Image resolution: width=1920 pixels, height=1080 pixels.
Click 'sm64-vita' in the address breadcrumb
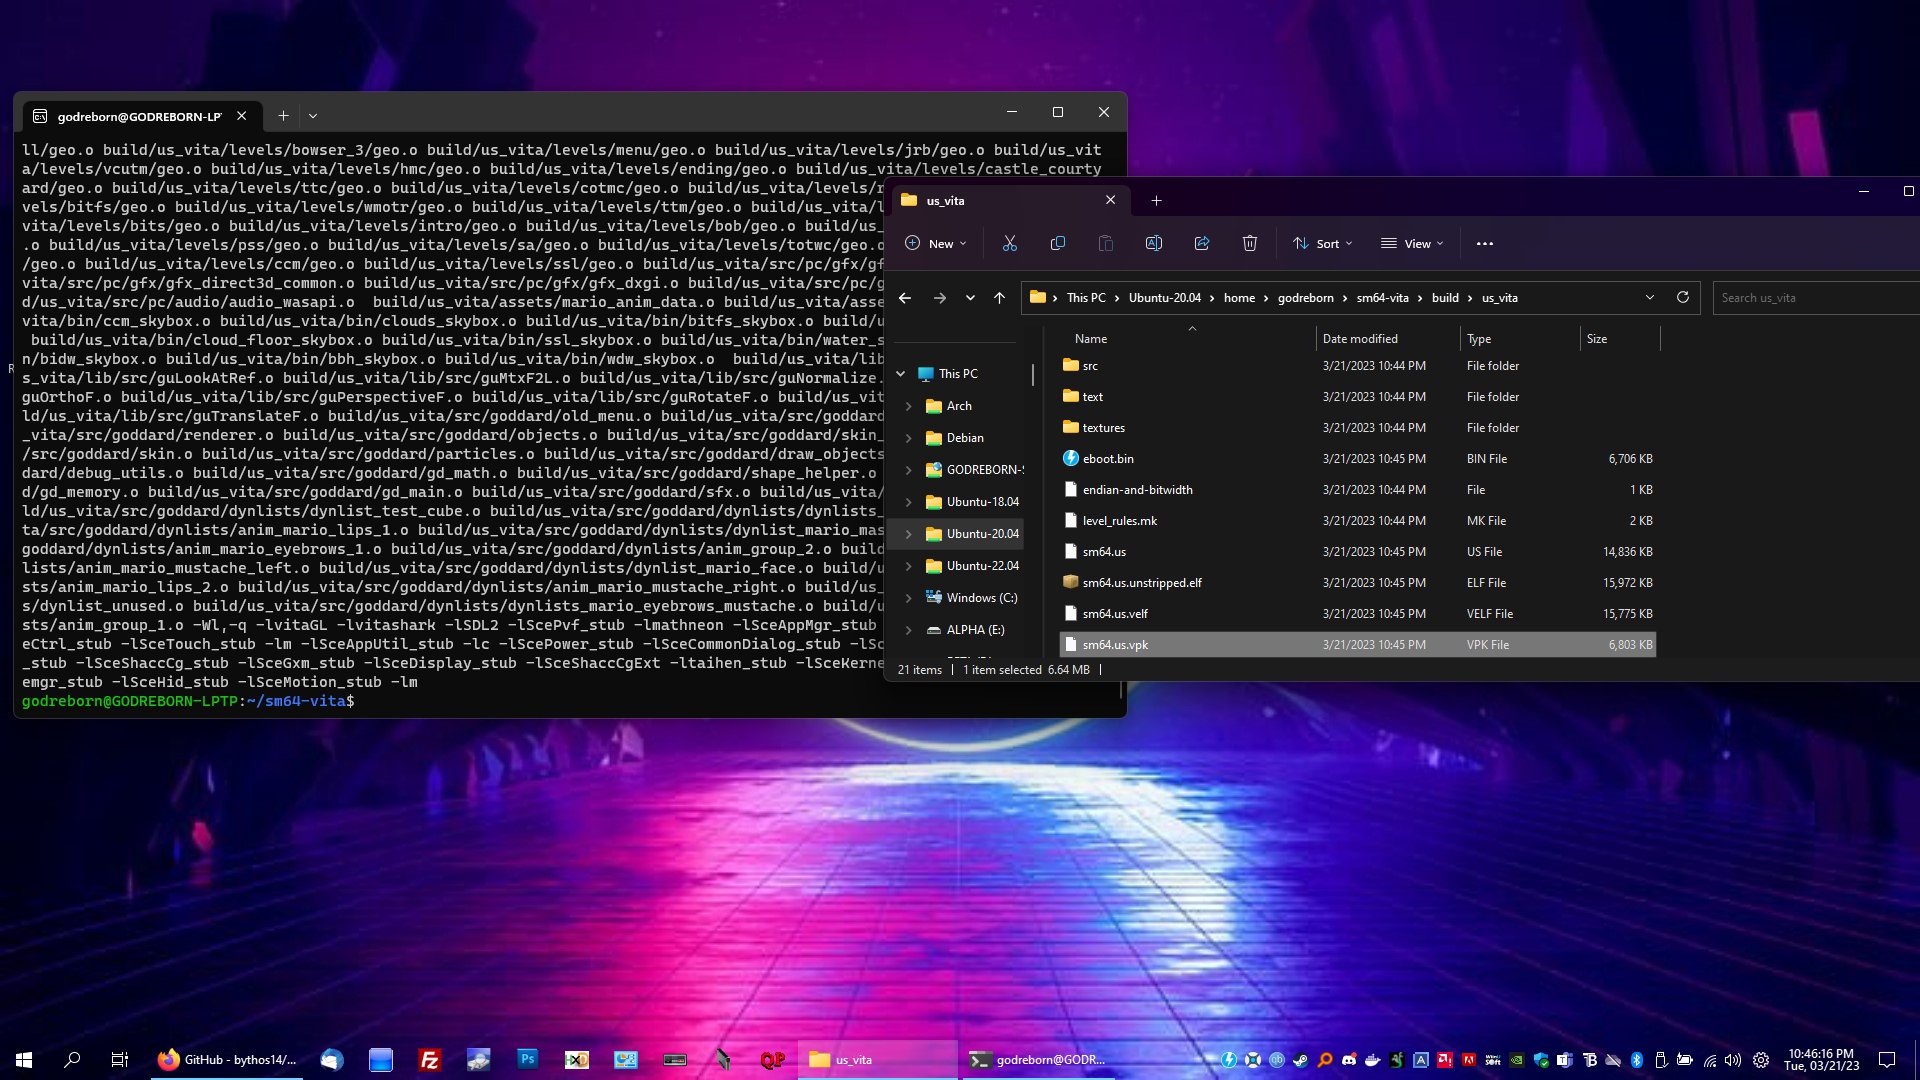[1382, 298]
